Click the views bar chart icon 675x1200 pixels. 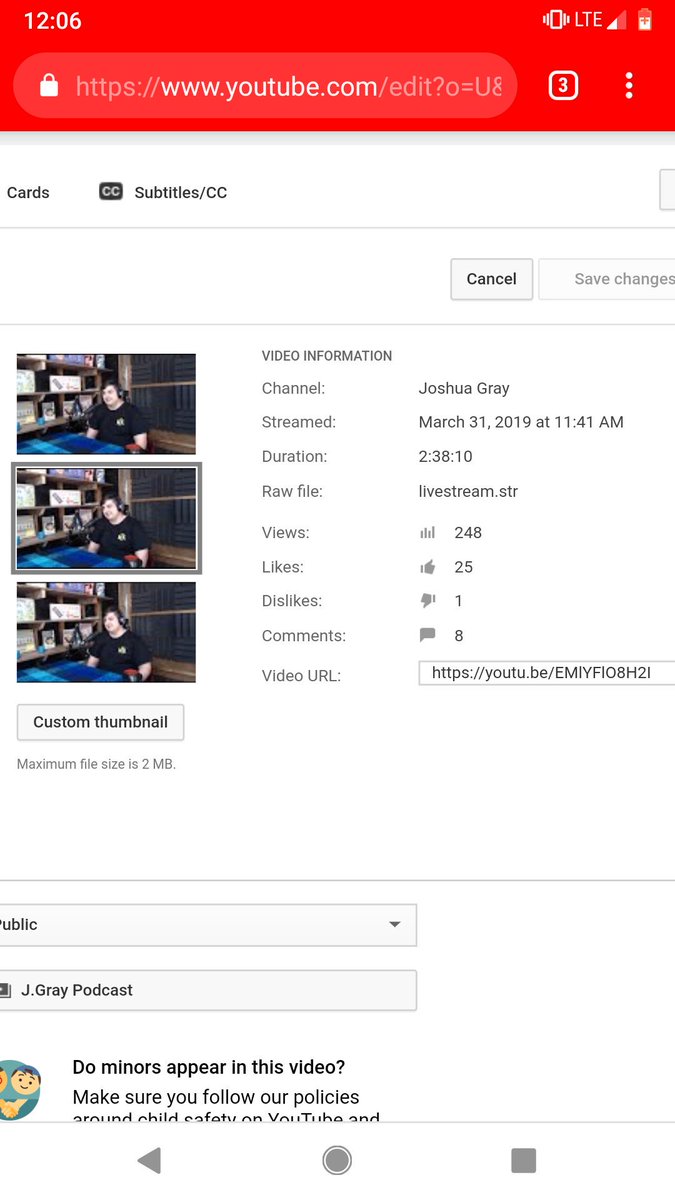point(428,533)
